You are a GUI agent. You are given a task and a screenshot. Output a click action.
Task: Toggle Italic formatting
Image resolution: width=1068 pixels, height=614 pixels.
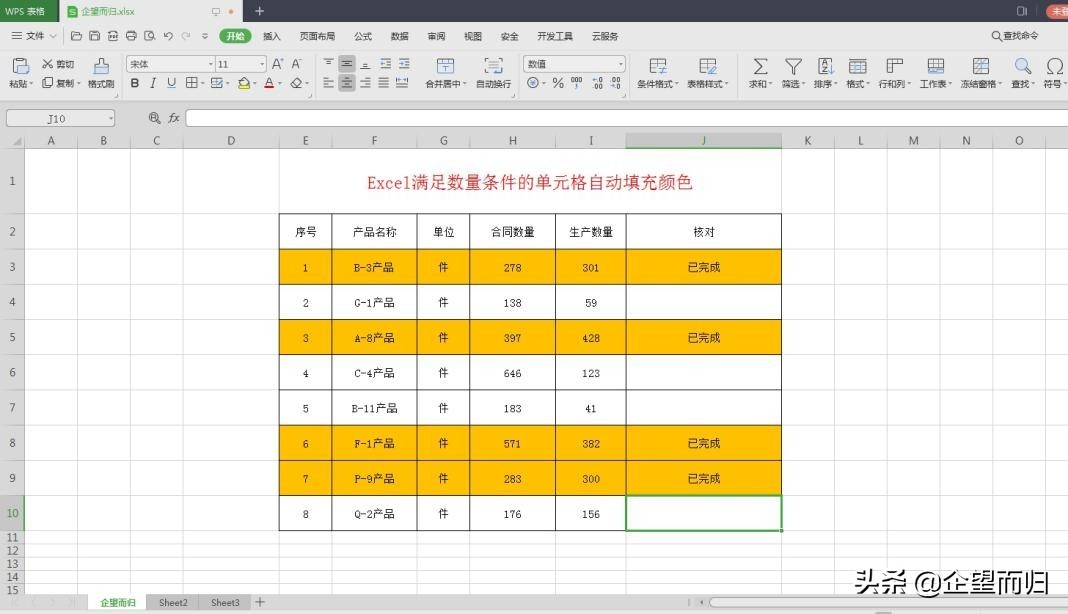(153, 83)
